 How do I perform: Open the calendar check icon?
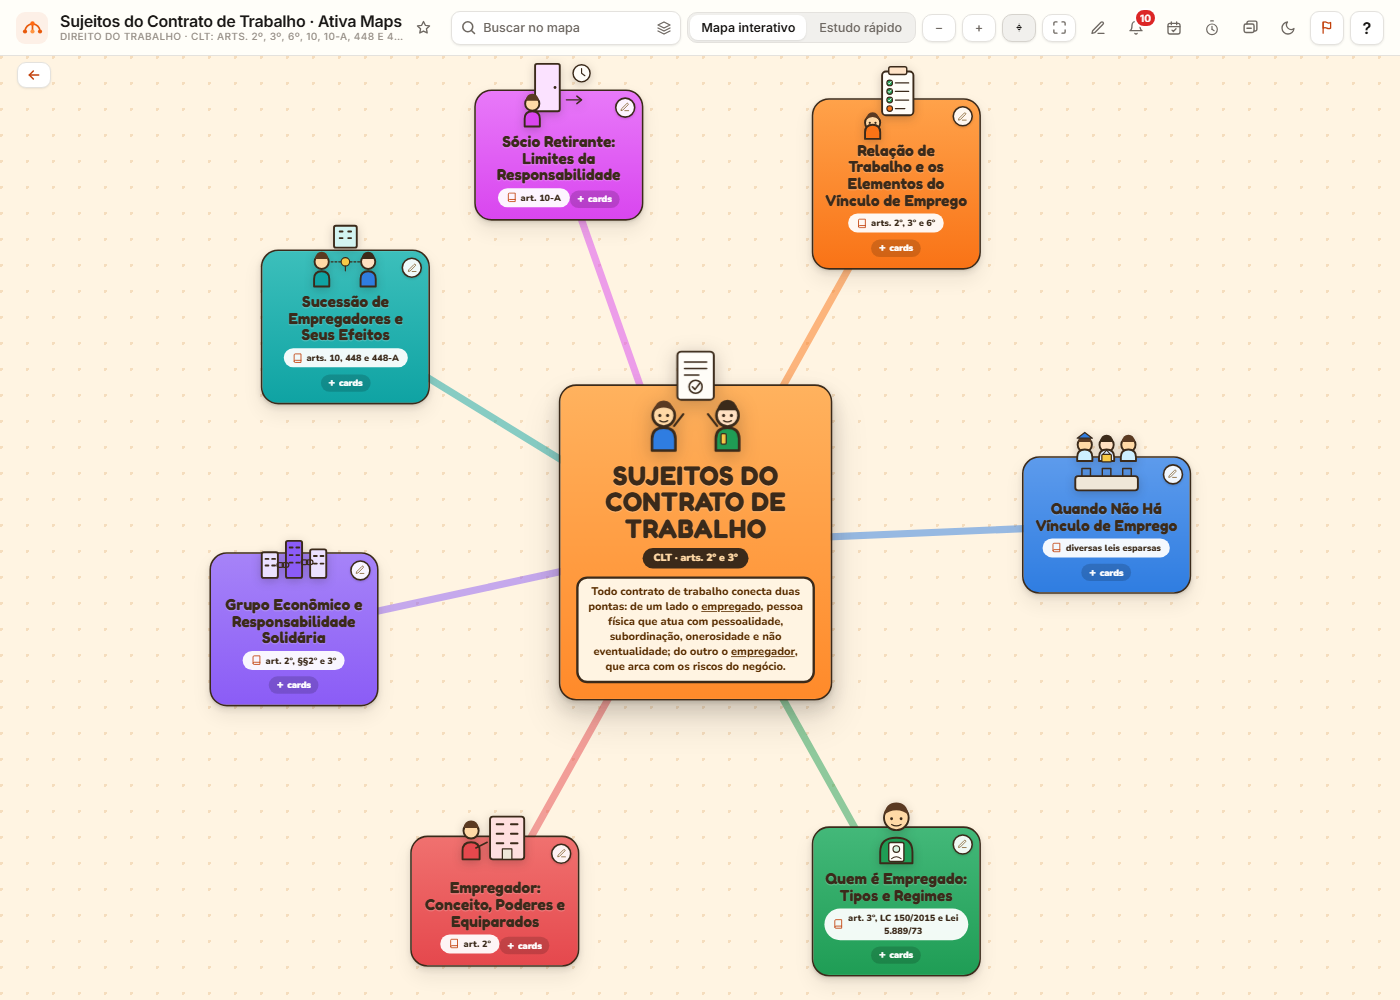pyautogui.click(x=1174, y=28)
